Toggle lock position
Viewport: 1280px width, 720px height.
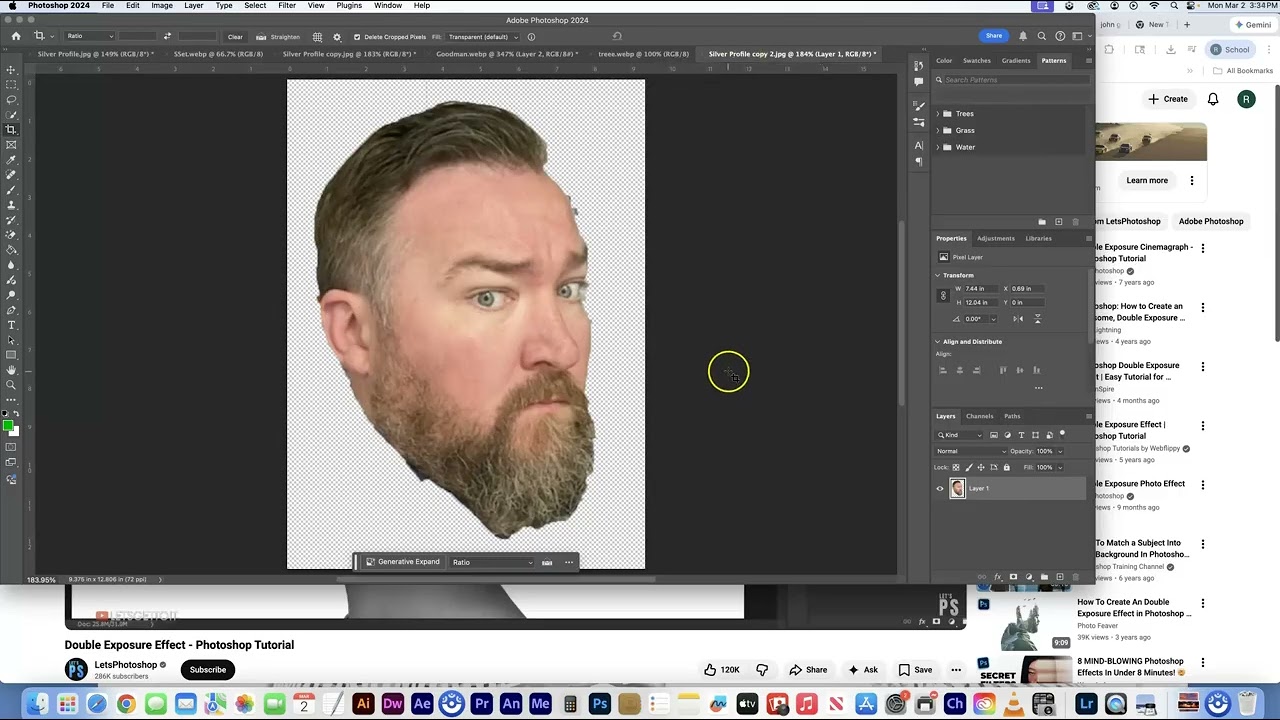click(x=981, y=468)
